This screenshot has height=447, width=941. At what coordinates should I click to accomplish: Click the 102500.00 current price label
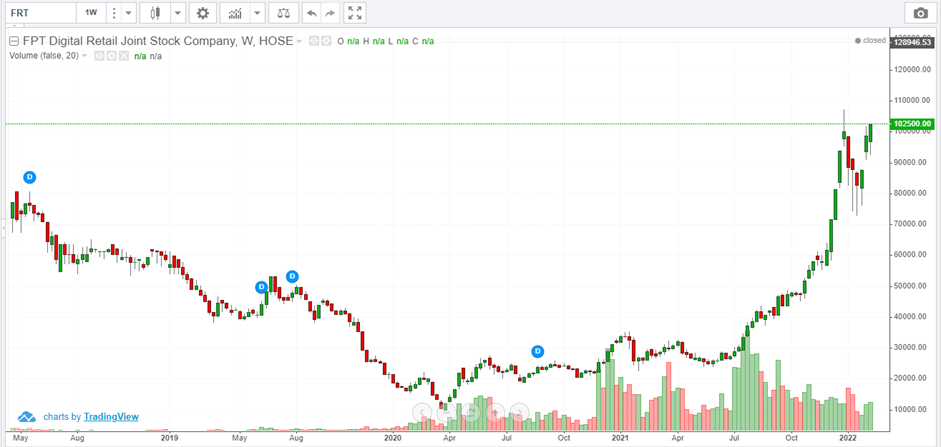click(x=912, y=124)
